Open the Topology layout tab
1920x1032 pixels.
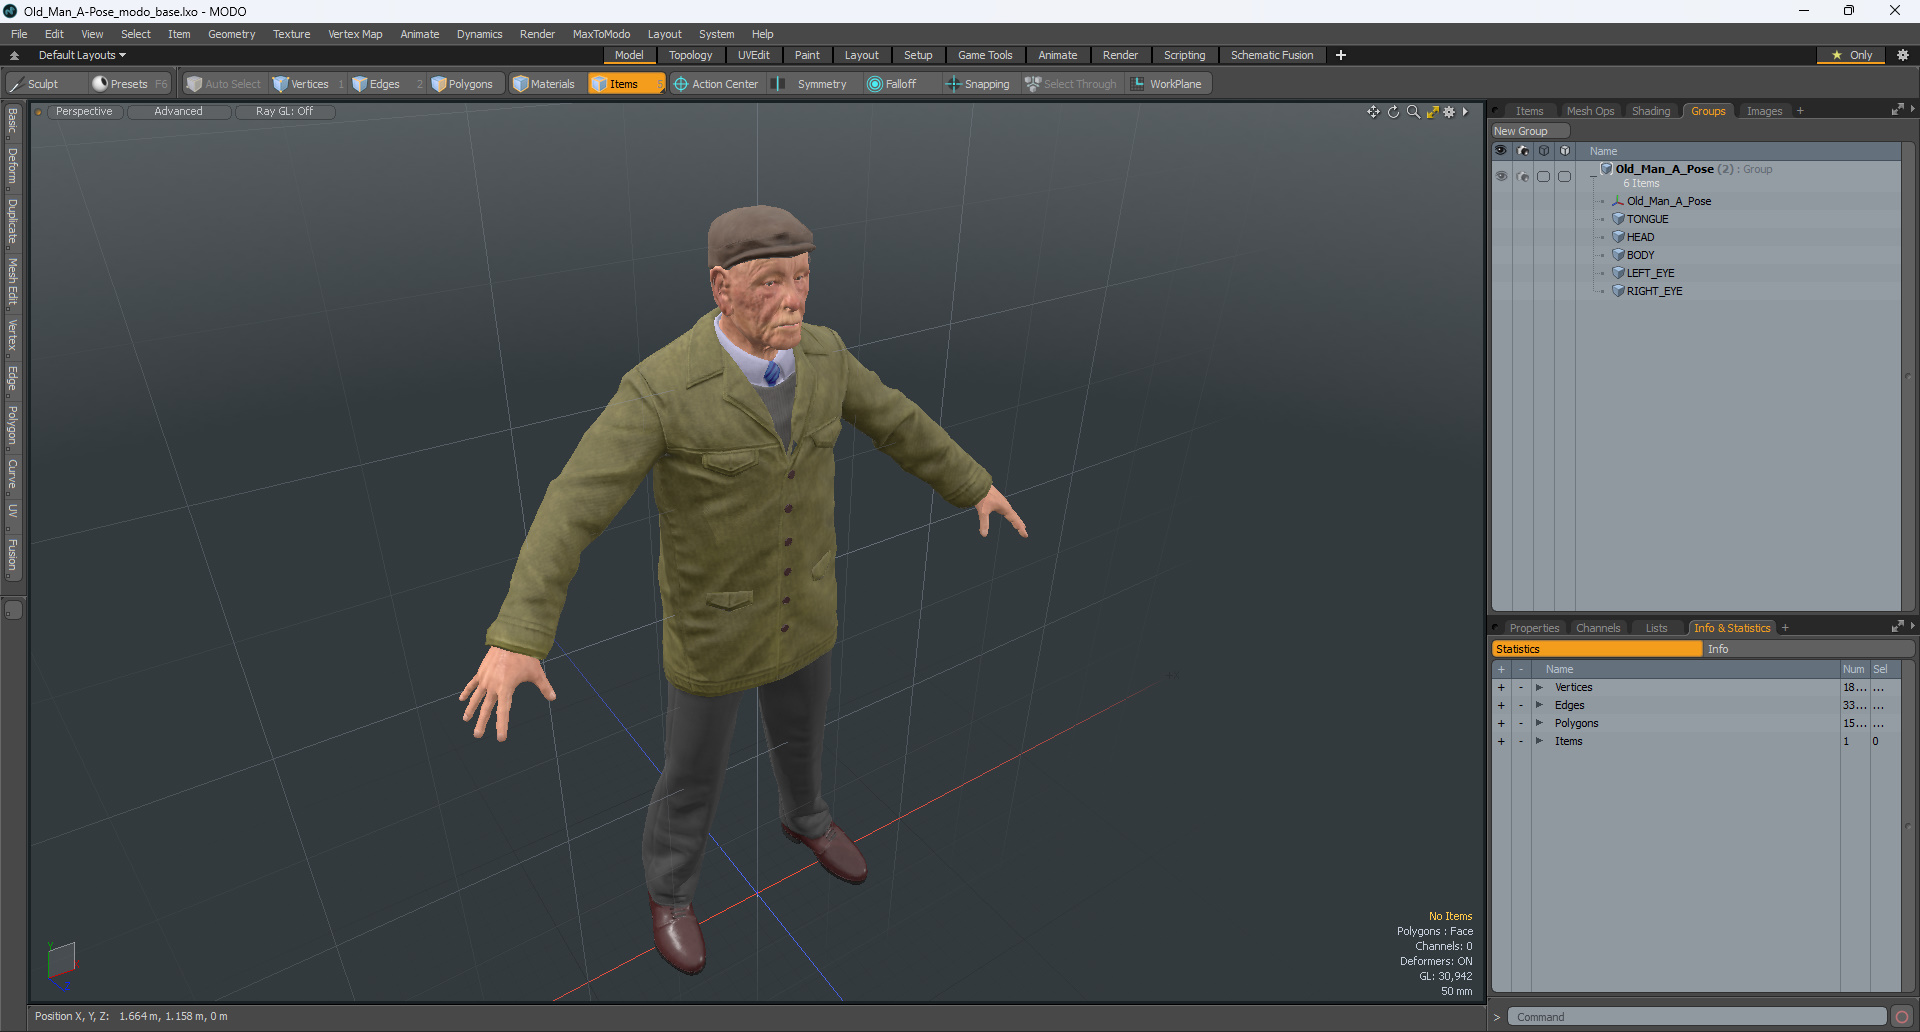click(691, 55)
